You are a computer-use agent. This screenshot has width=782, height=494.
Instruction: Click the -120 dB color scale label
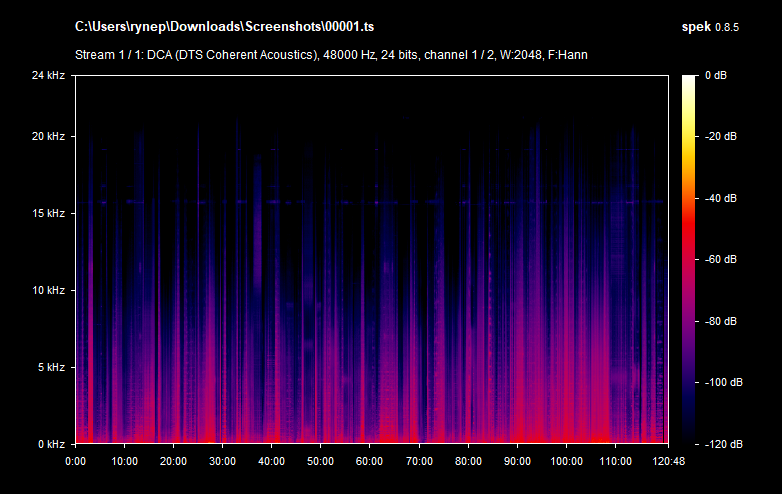[x=721, y=444]
